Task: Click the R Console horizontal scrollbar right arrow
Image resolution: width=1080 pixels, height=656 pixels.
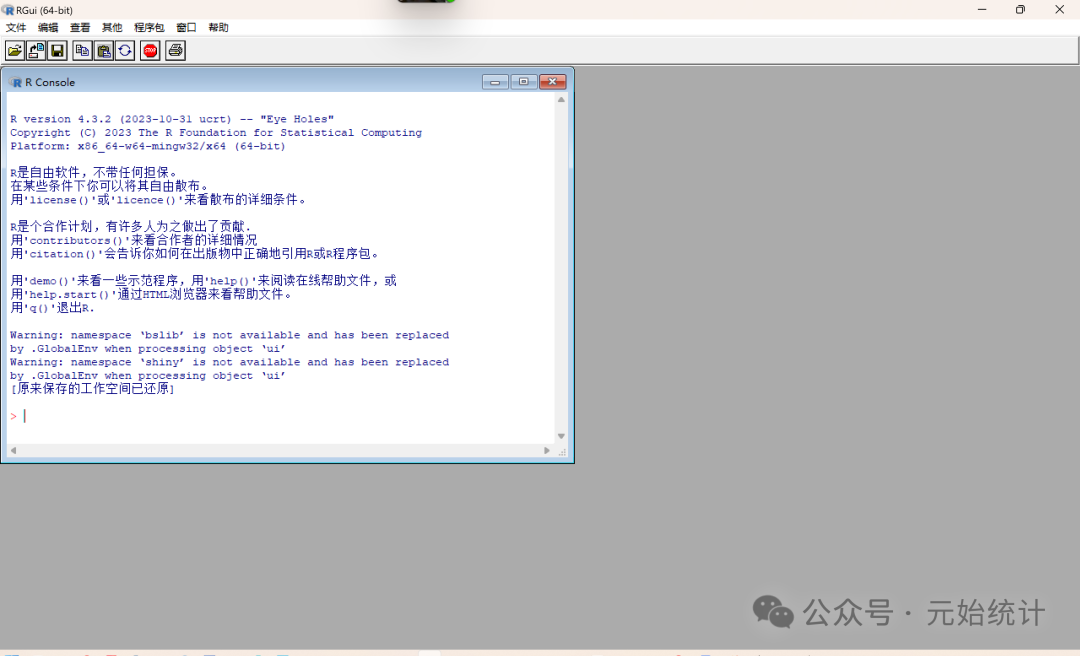Action: pos(547,451)
